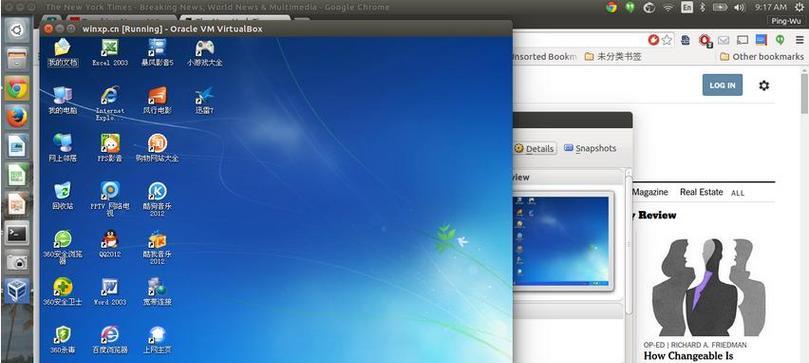
Task: Open How Changeable Is article headline
Action: coord(688,356)
